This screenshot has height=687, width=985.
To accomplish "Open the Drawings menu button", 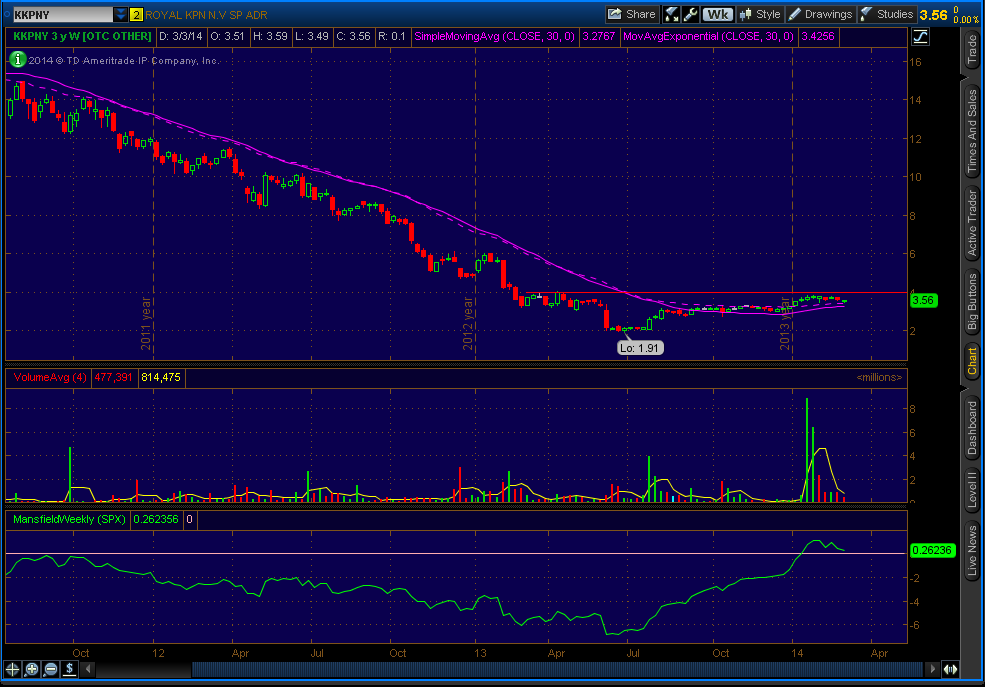I will 820,14.
